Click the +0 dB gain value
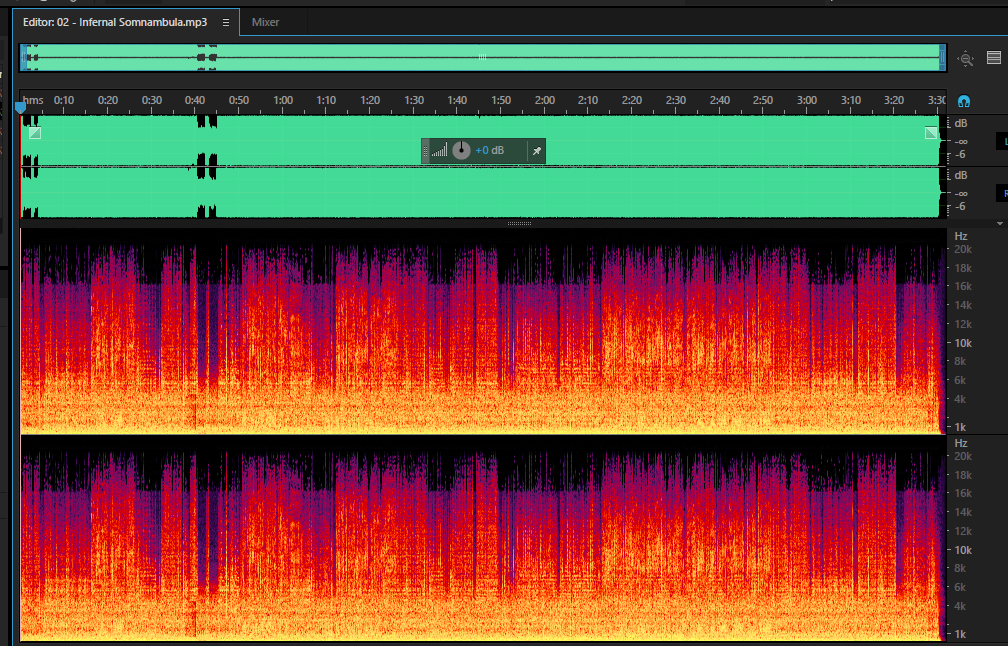The image size is (1008, 646). (489, 150)
